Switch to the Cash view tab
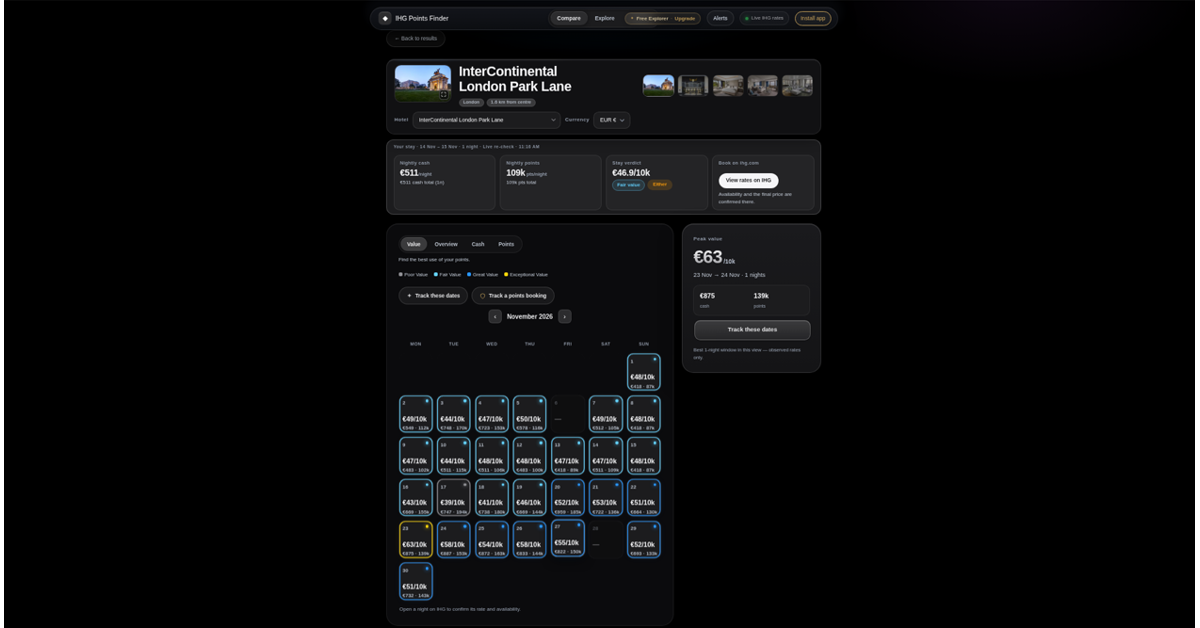Screen dimensions: 1200x628 (478, 244)
